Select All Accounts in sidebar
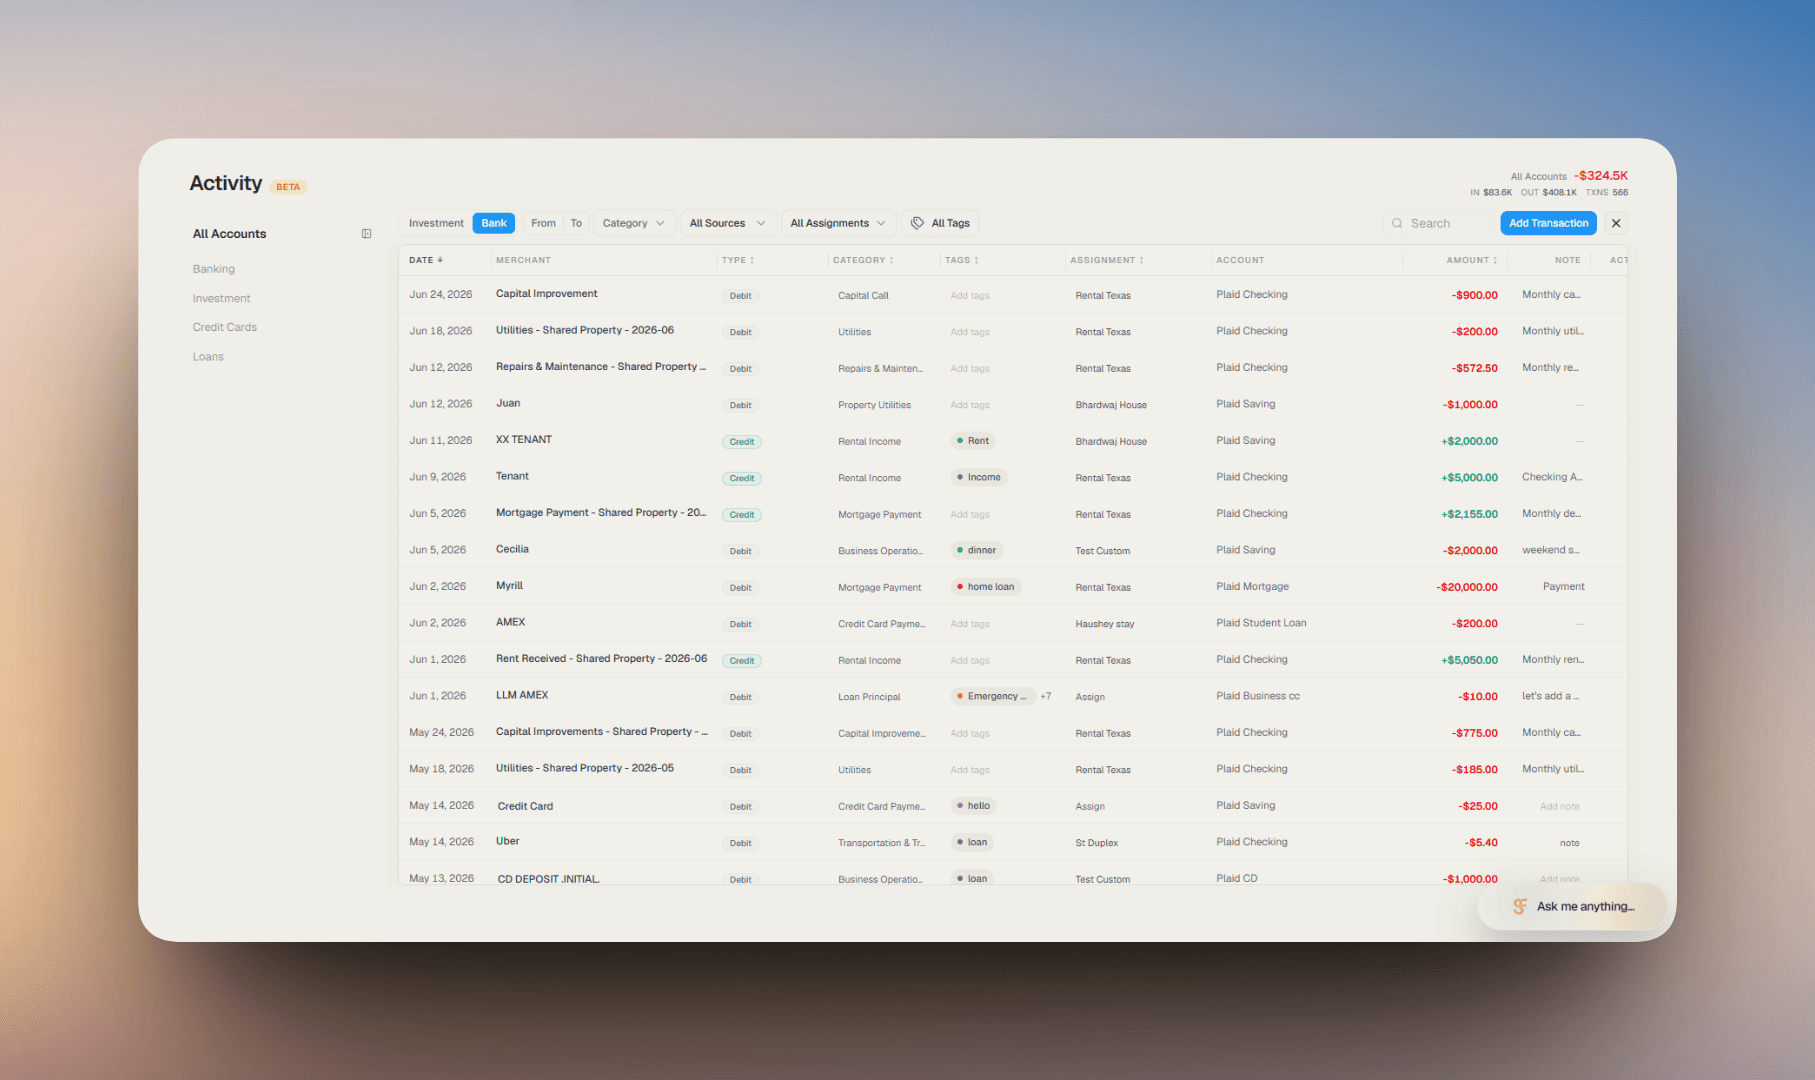1815x1080 pixels. (229, 234)
